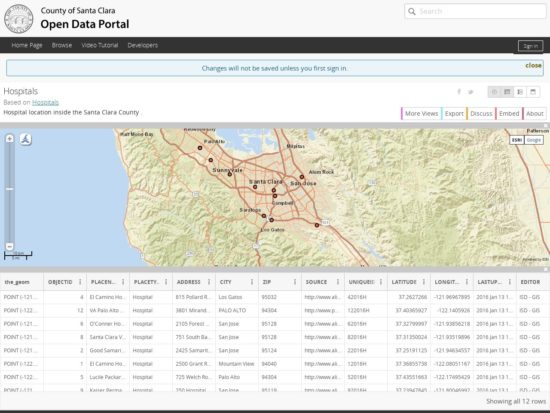Switch to the rich list view icon
550x413 pixels.
coord(494,92)
